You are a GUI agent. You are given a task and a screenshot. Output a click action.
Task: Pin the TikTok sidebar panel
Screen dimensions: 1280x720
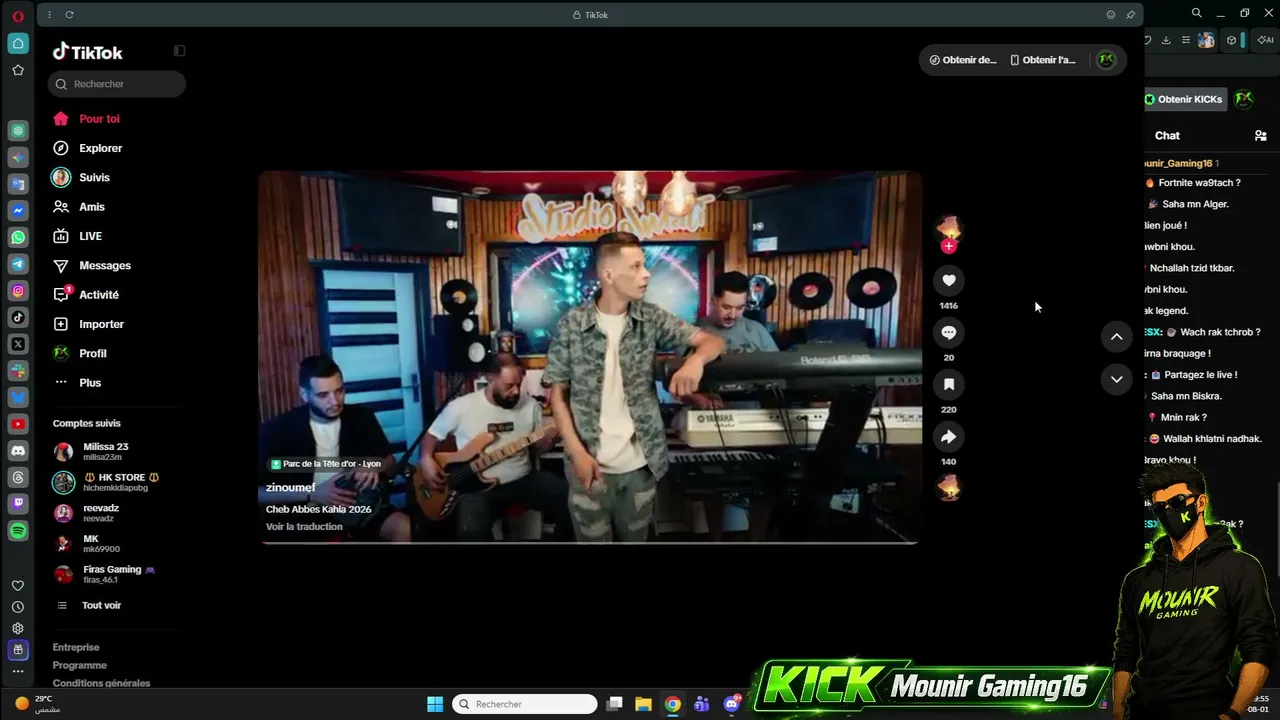tap(1130, 15)
